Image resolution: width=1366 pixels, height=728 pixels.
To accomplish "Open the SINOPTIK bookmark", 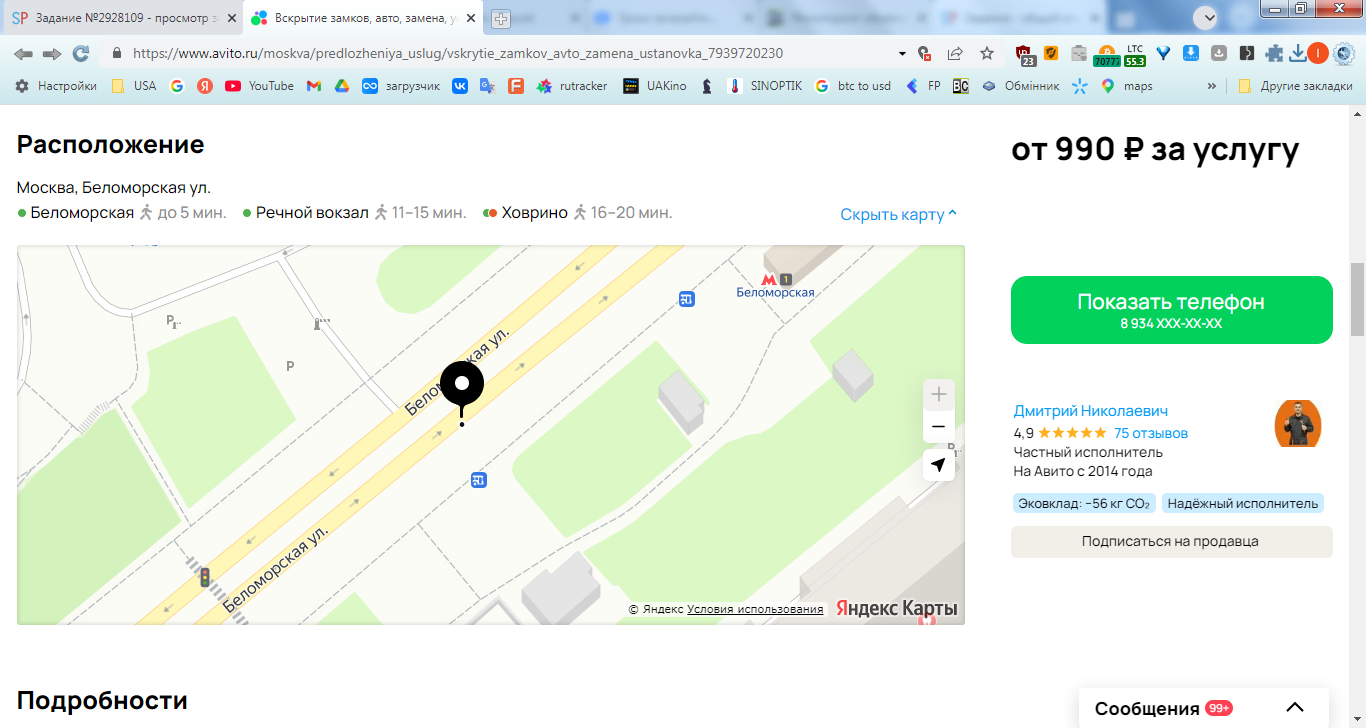I will click(x=764, y=86).
